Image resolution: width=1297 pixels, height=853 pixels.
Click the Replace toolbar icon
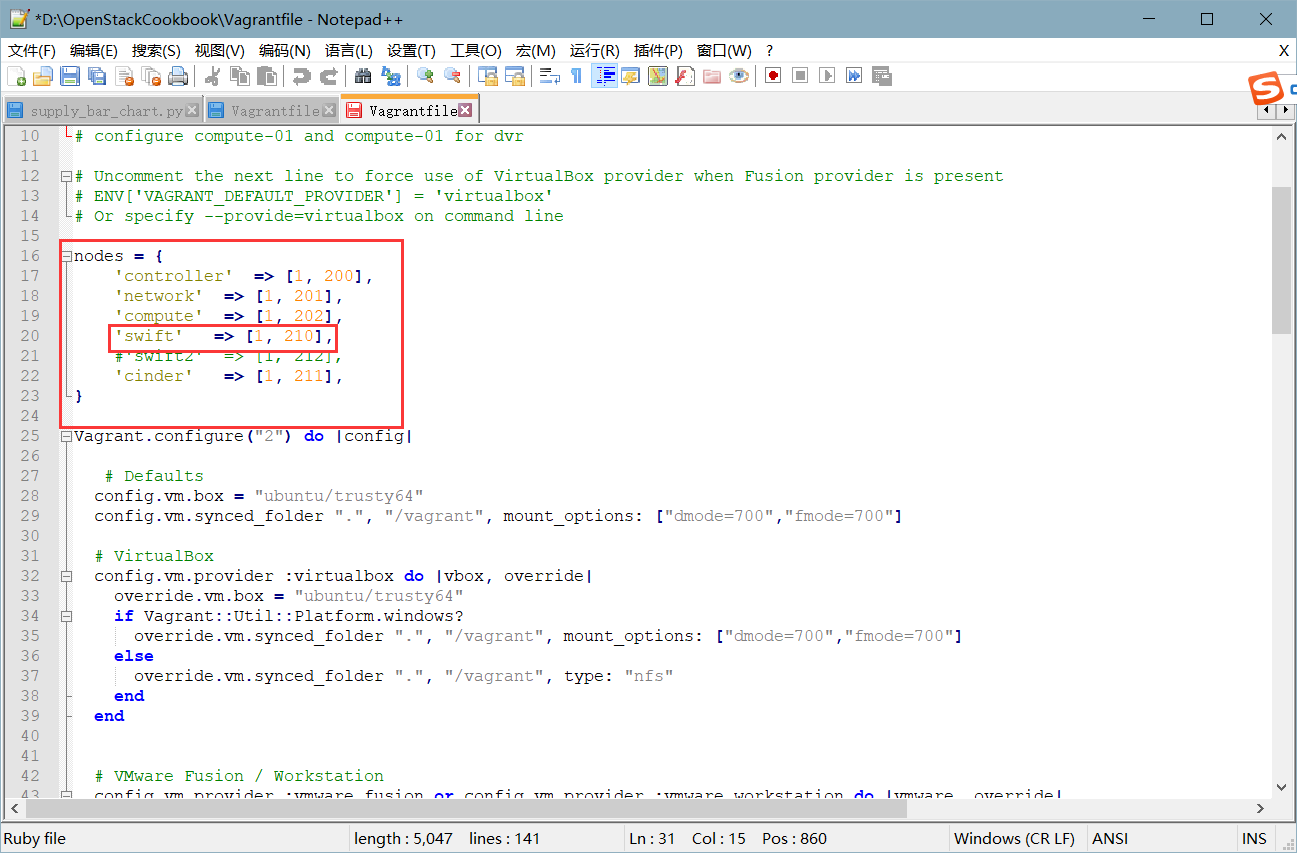(391, 76)
